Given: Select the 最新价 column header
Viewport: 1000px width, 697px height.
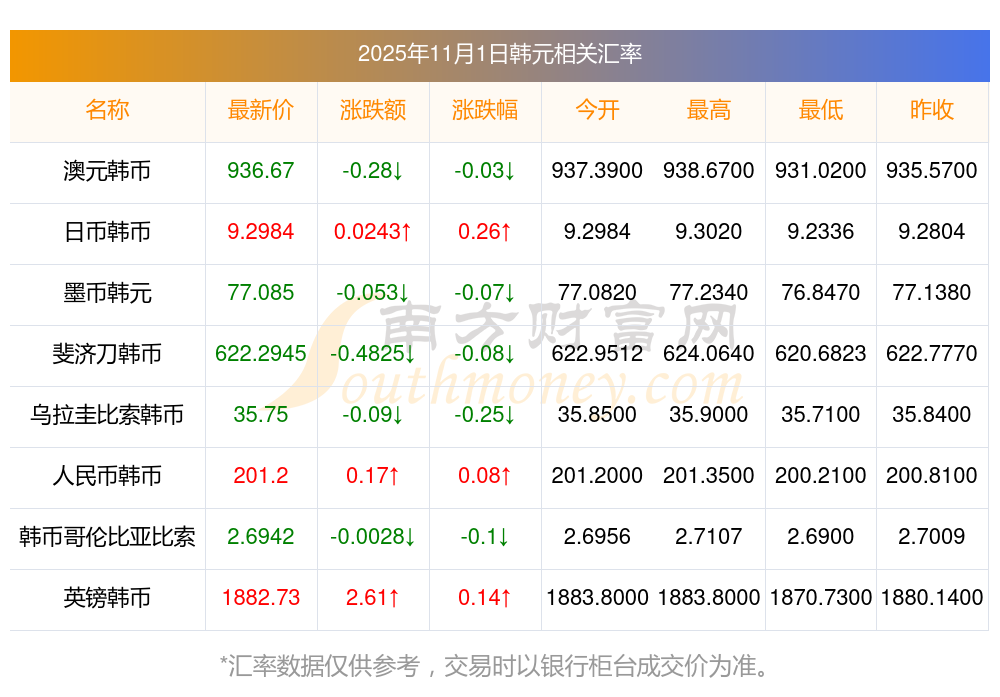Looking at the screenshot, I should [x=260, y=110].
